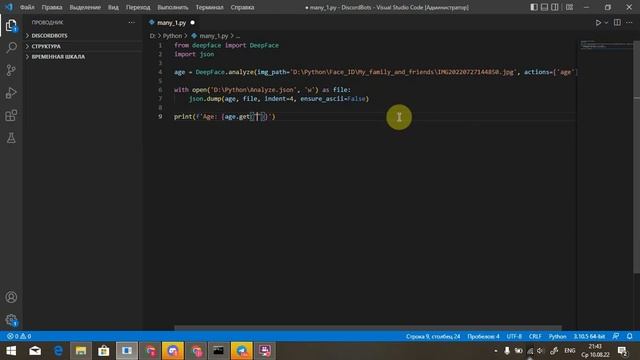
Task: Open editor more actions ellipsis
Action: tap(629, 23)
